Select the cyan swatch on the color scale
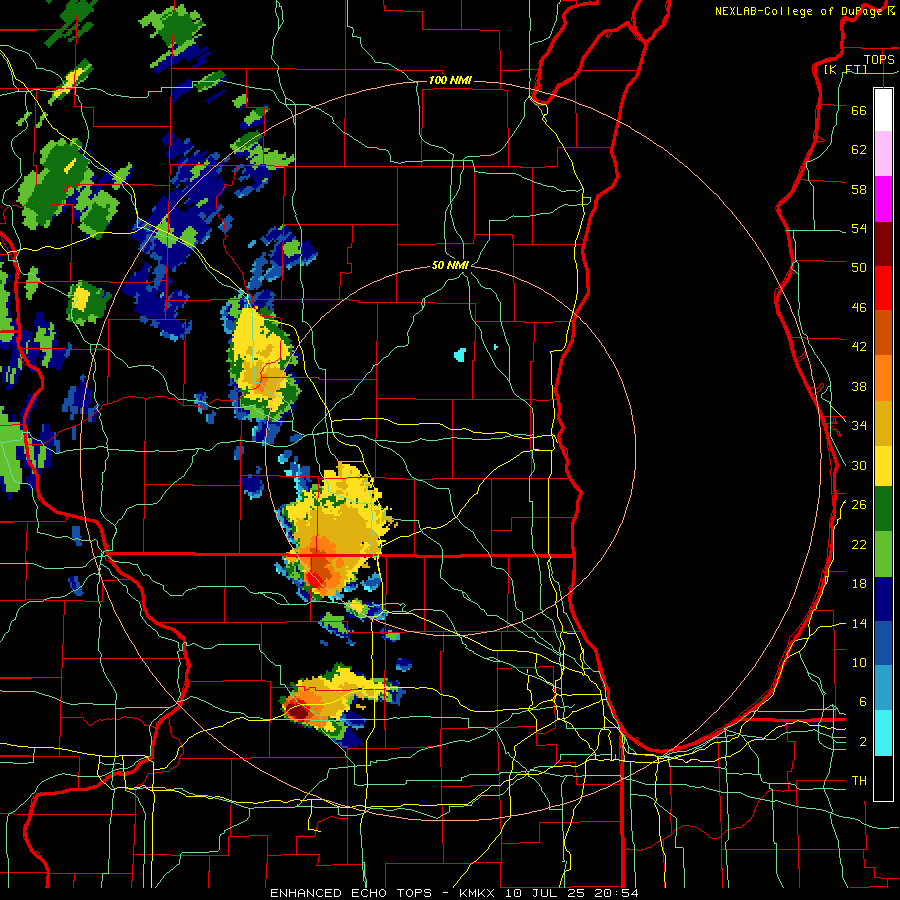Screen dimensions: 900x900 (x=883, y=733)
